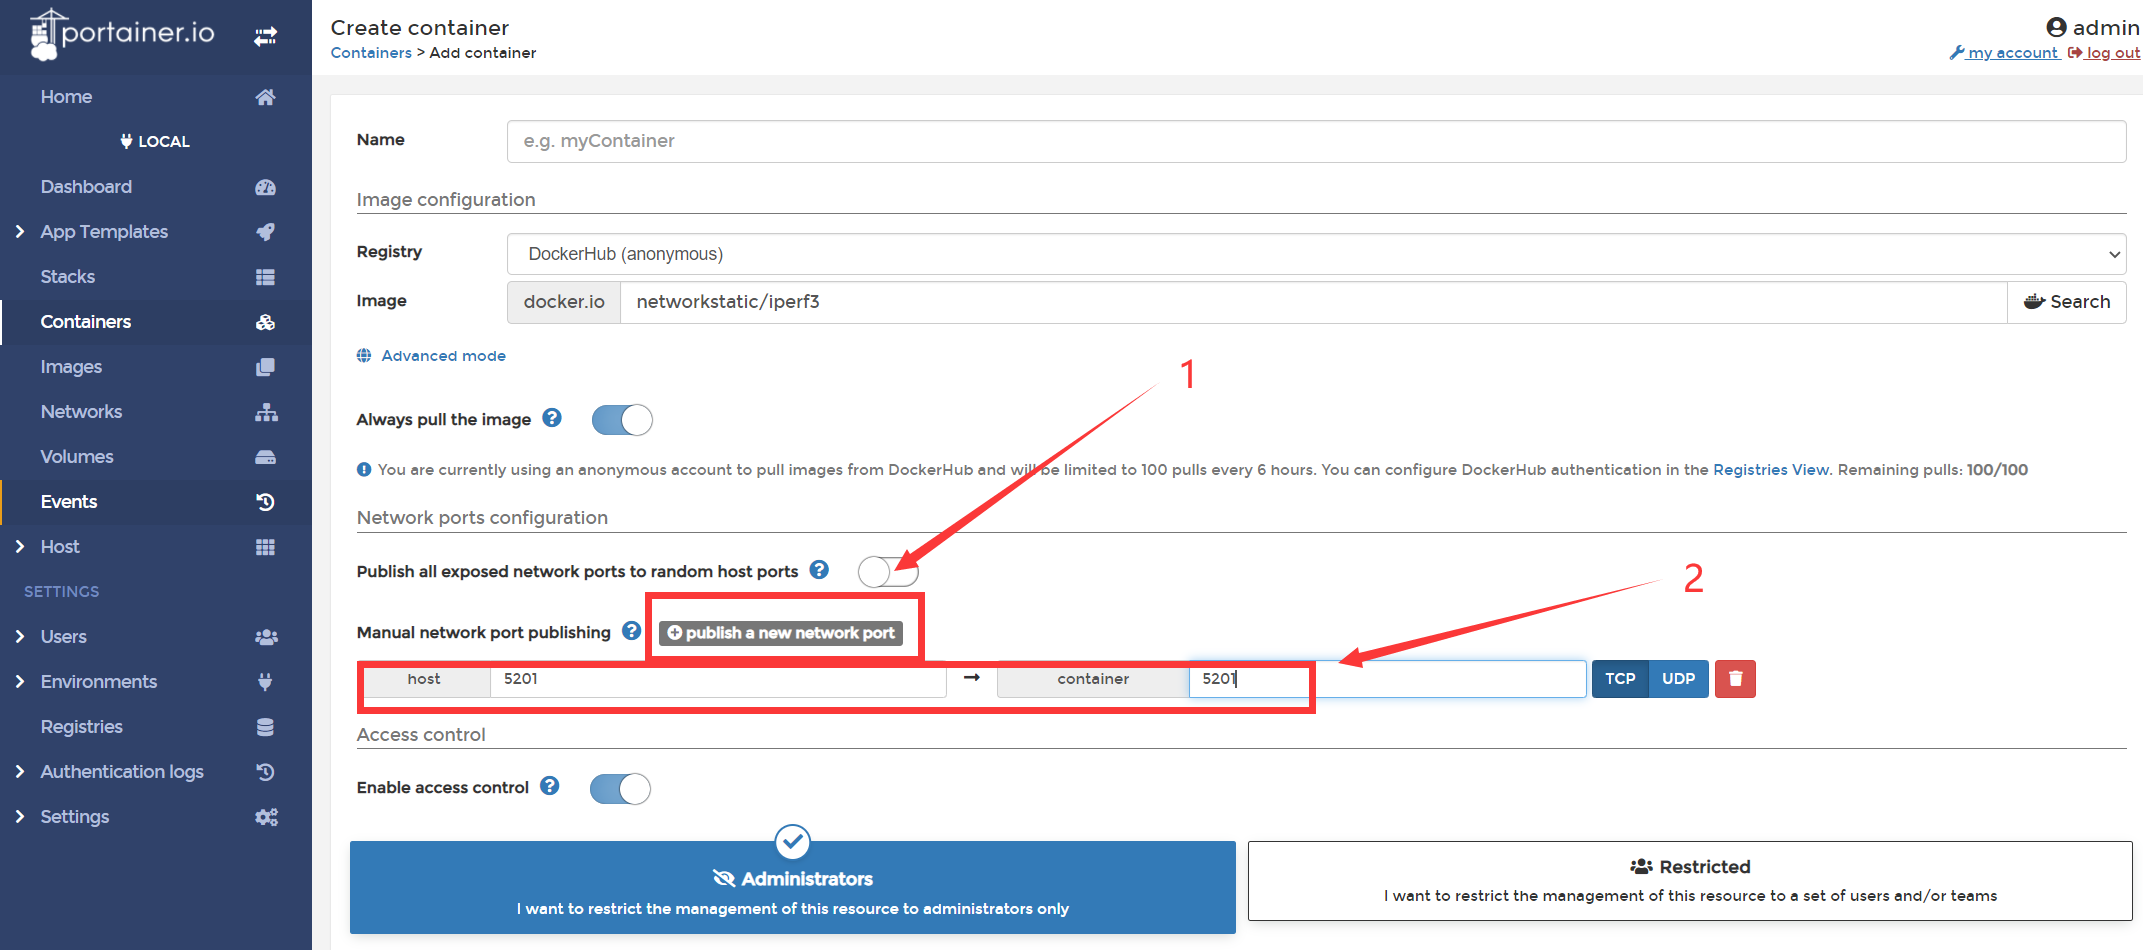This screenshot has width=2143, height=950.
Task: Click help icon beside Always pull the image
Action: click(552, 418)
